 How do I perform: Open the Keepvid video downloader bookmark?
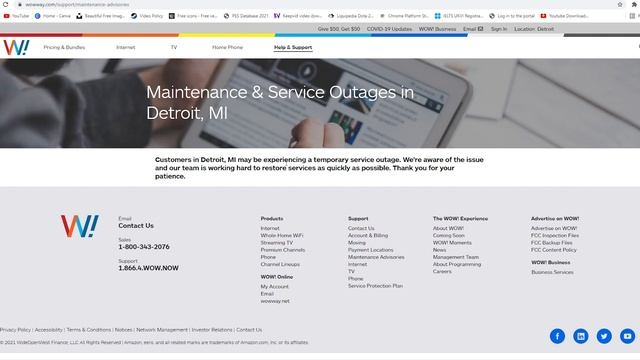[298, 16]
